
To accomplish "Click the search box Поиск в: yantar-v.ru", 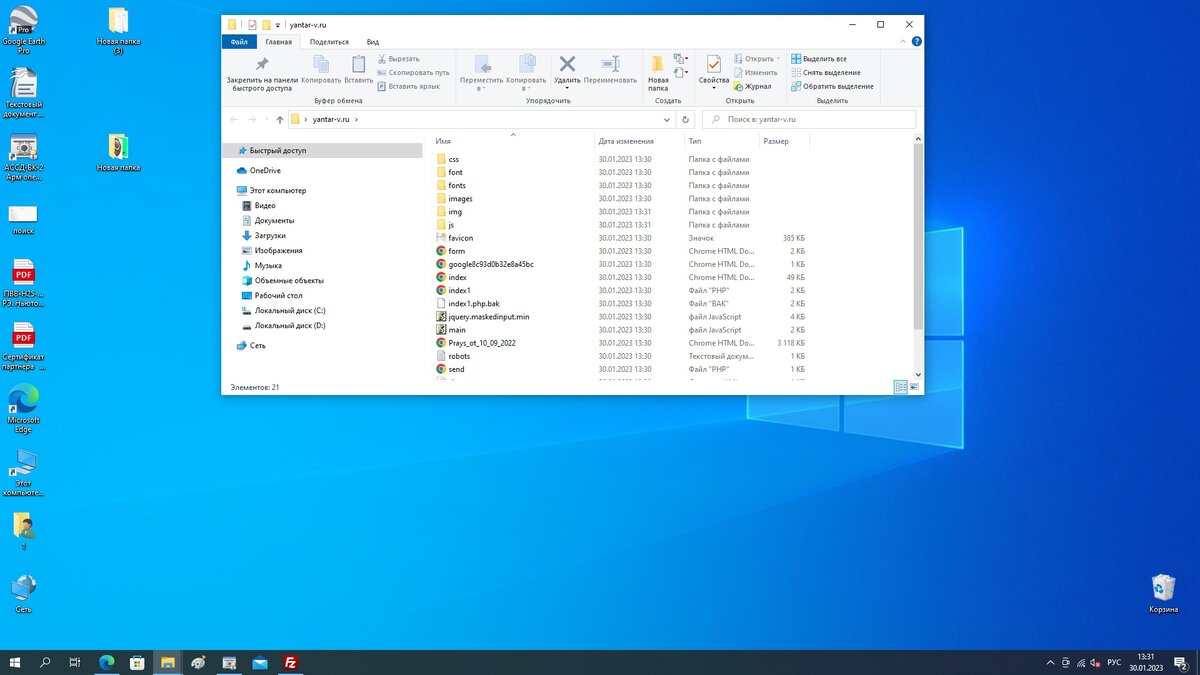I will coord(809,119).
